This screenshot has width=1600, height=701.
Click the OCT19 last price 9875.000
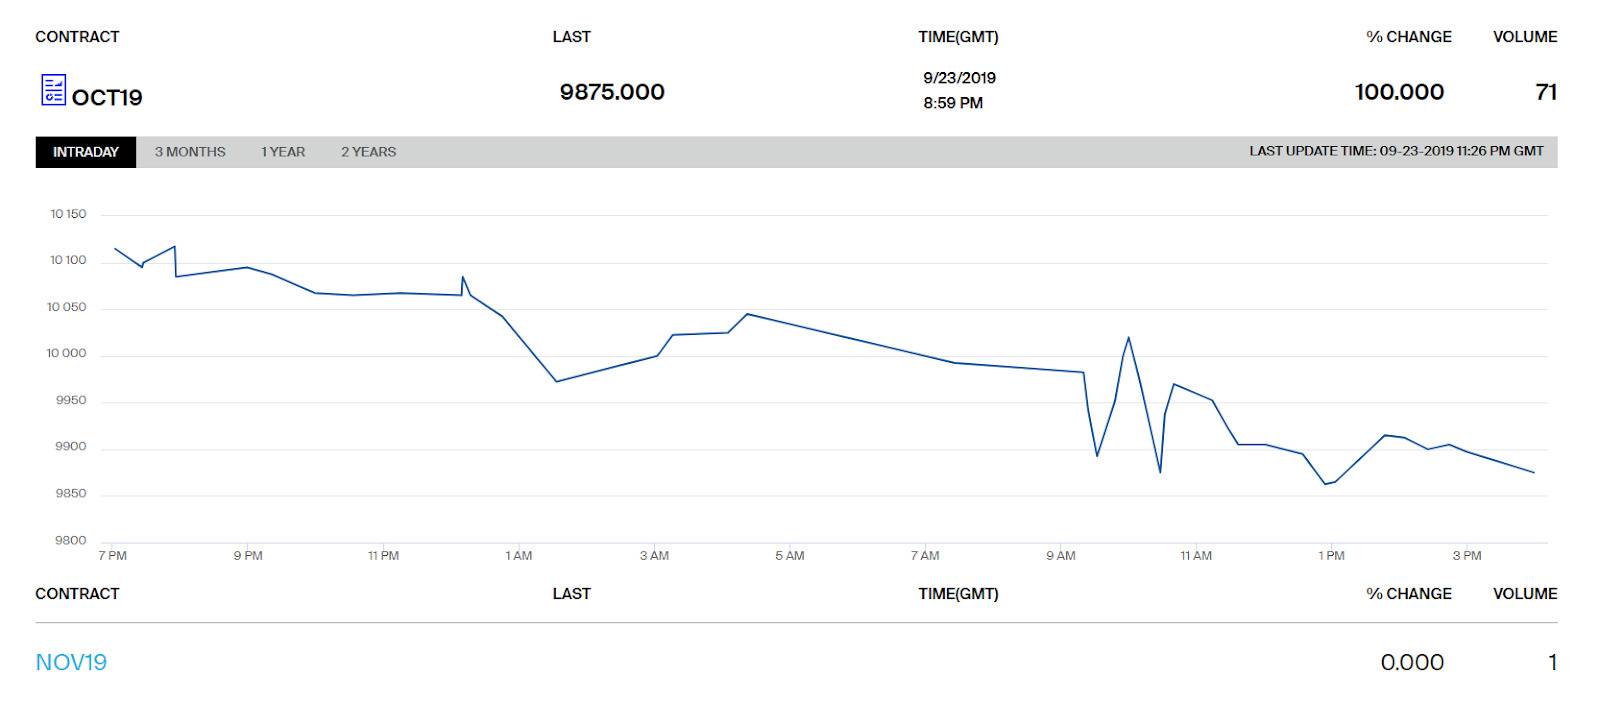click(x=612, y=92)
